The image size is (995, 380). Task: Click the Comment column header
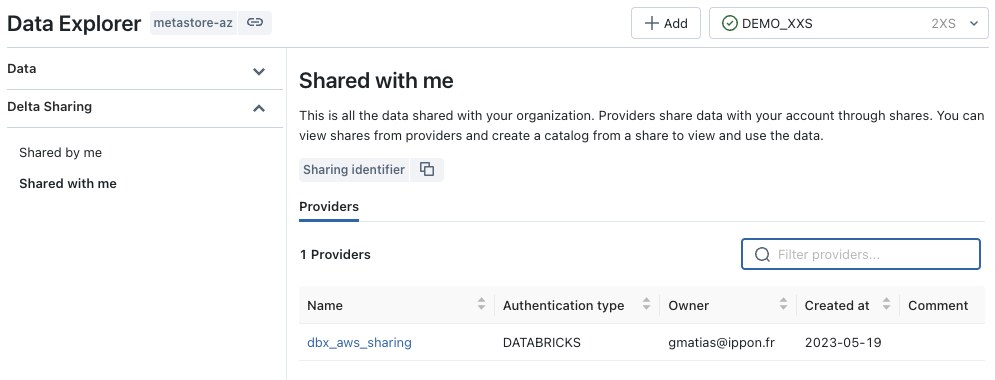pos(938,305)
